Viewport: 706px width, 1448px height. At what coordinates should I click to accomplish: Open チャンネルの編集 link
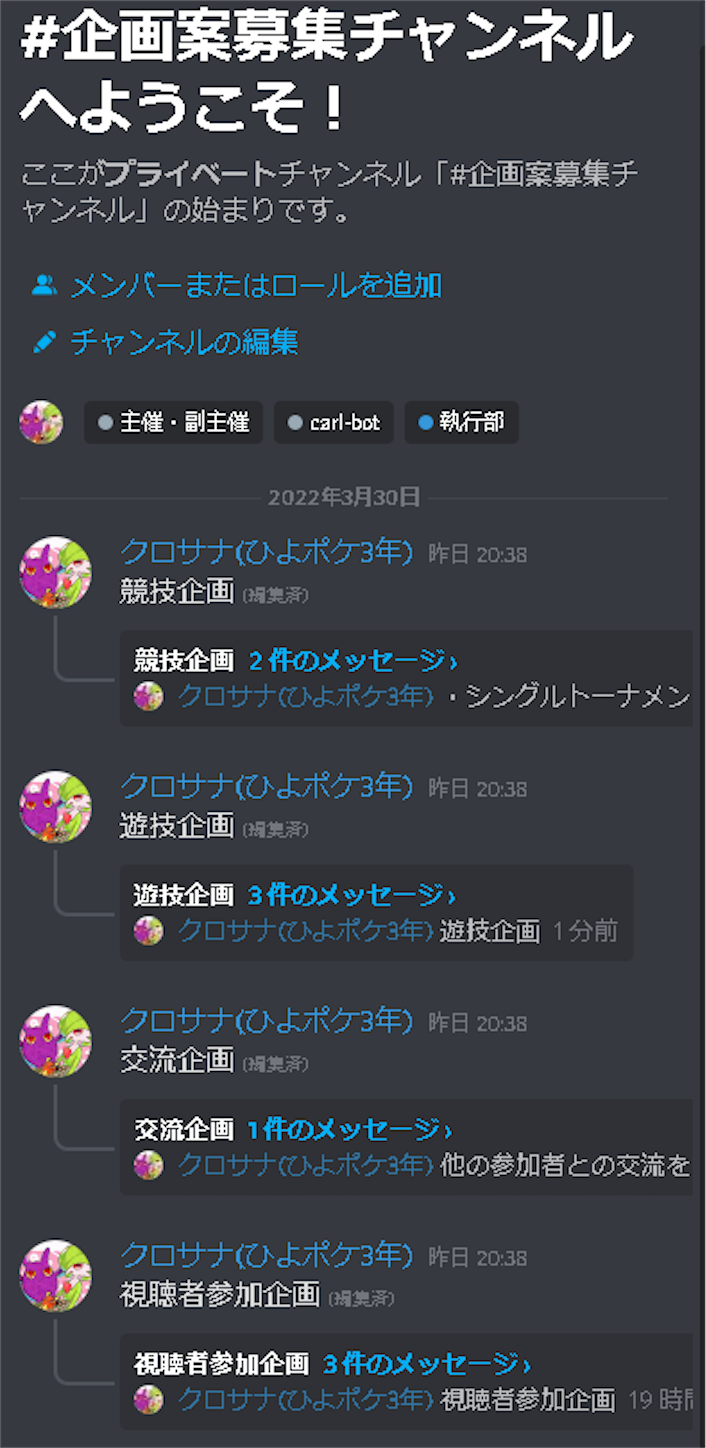tap(184, 343)
